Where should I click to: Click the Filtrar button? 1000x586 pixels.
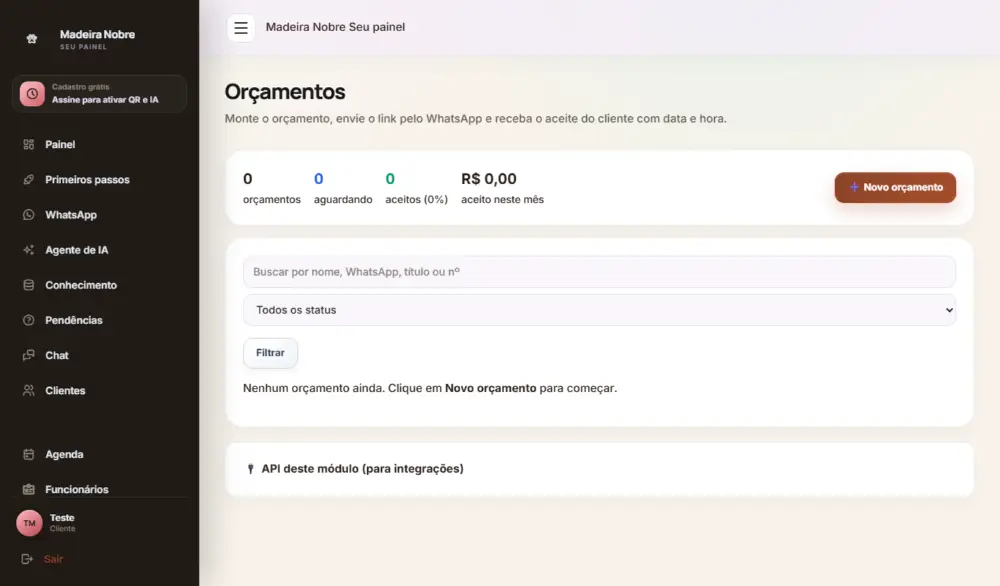[270, 353]
